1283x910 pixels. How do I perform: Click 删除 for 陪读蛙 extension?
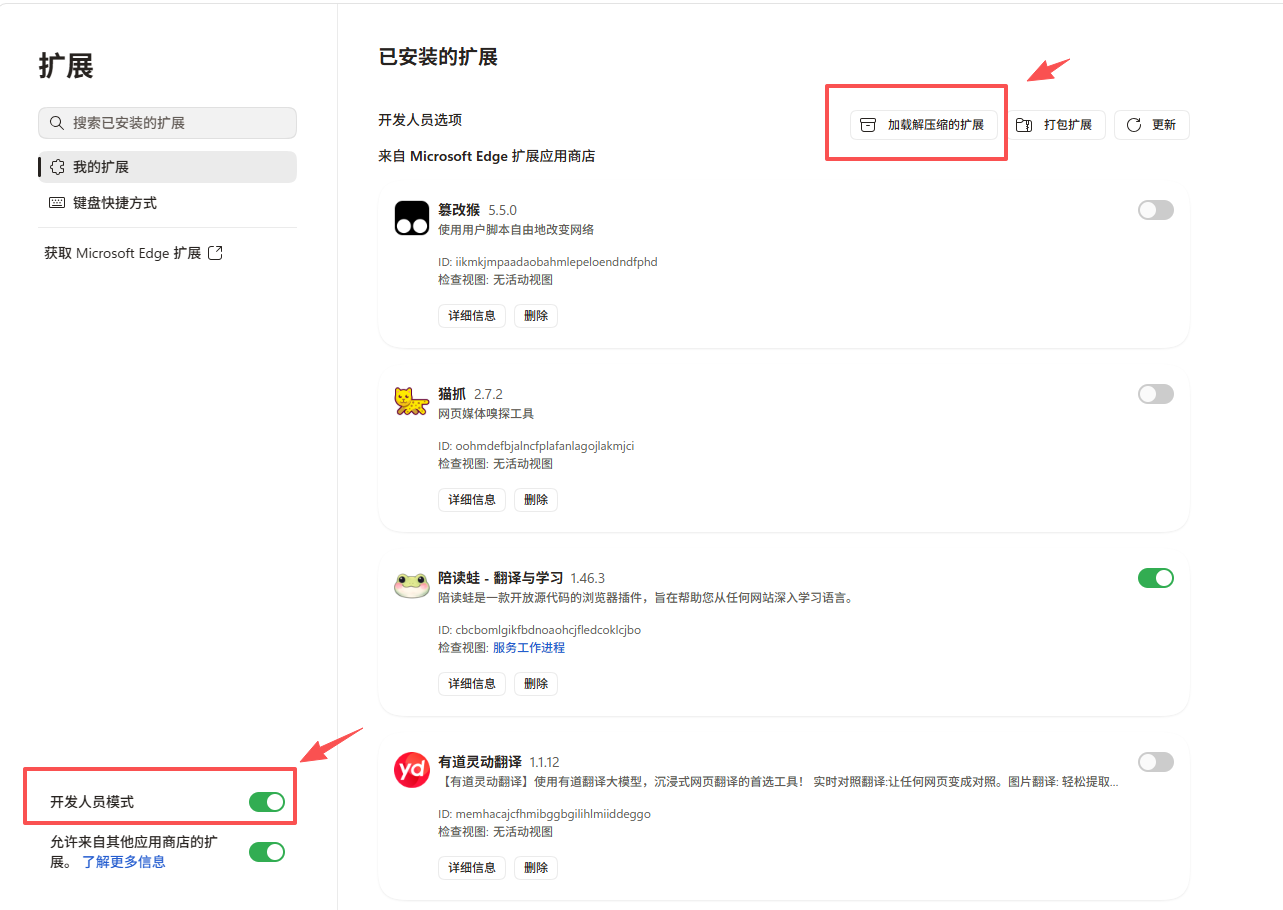(536, 684)
